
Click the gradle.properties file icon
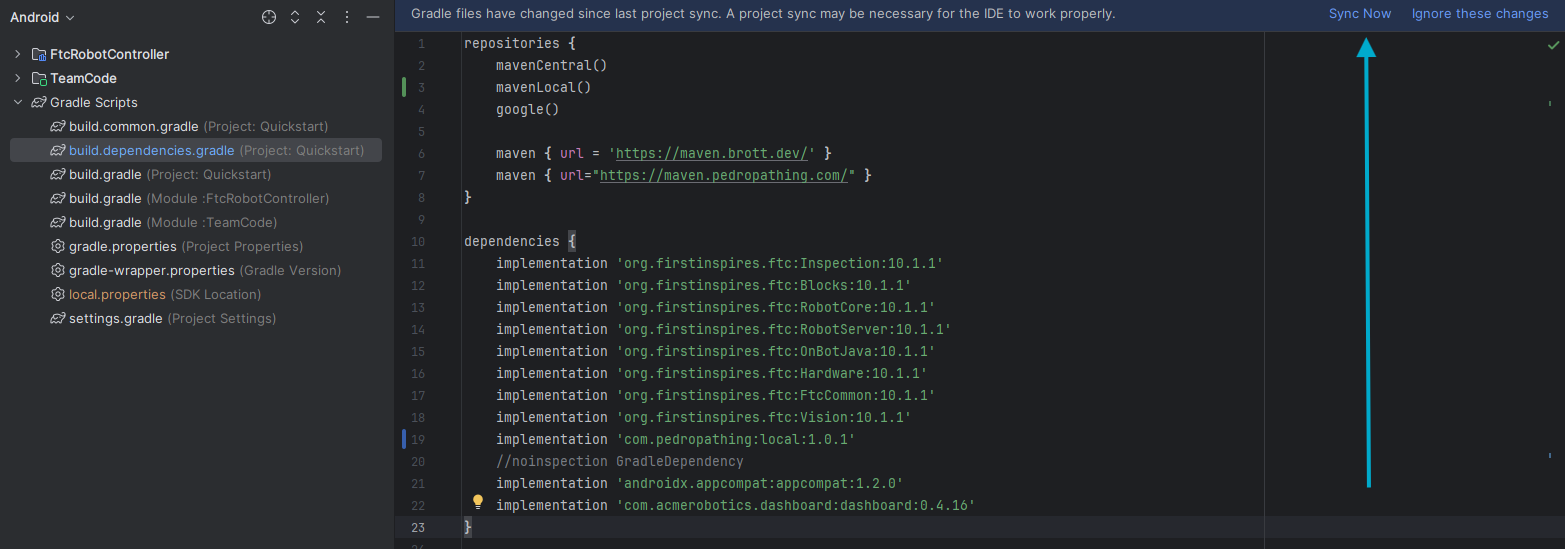[x=58, y=246]
